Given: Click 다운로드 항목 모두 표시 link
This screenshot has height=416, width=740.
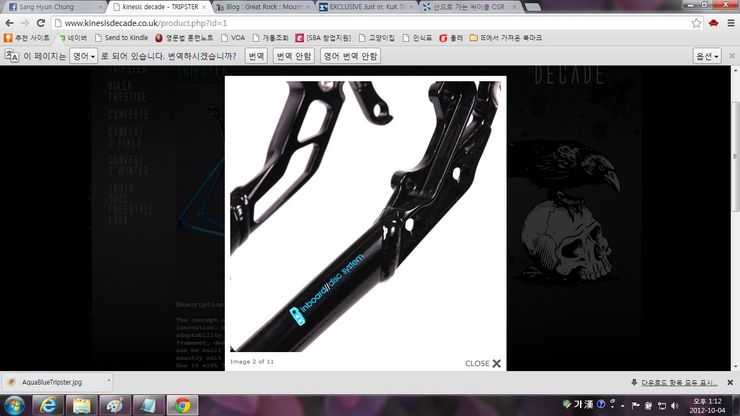Looking at the screenshot, I should tap(679, 382).
